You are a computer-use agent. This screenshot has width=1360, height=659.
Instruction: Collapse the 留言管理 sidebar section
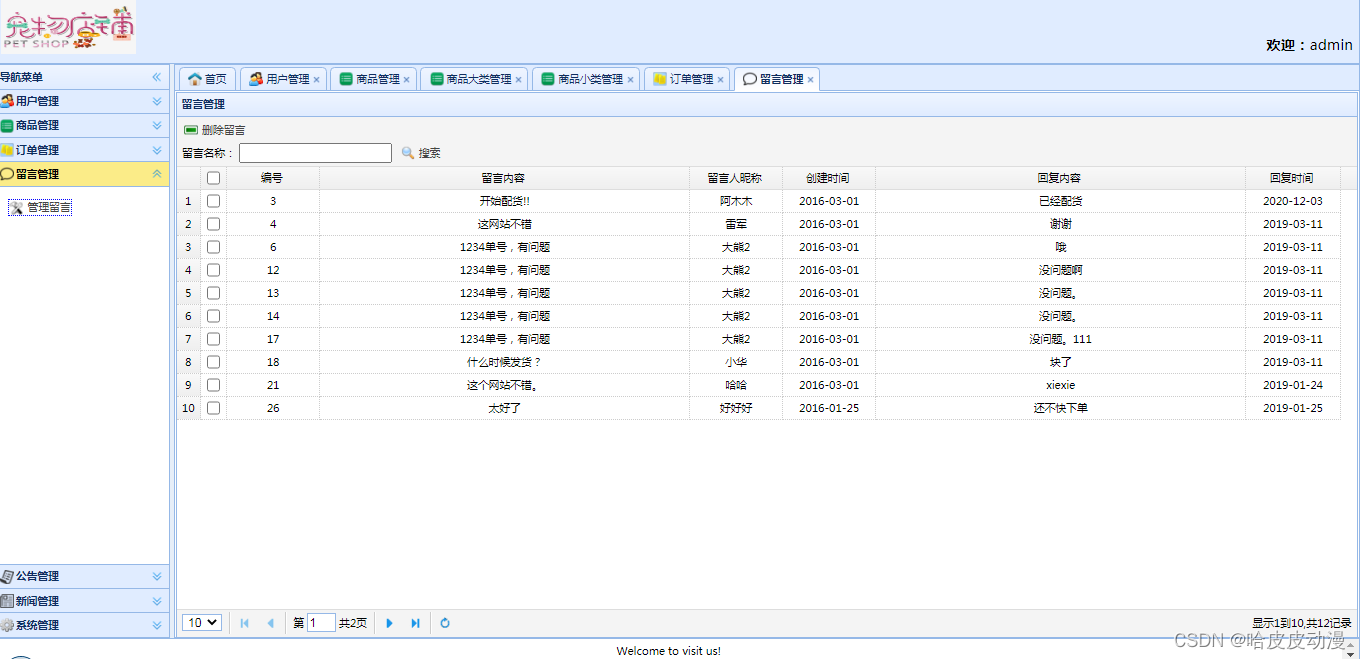pyautogui.click(x=157, y=174)
